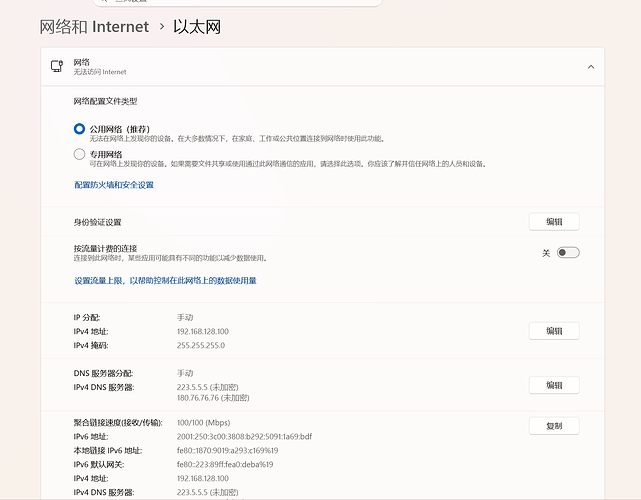Collapse the network section chevron
This screenshot has height=500, width=641.
[x=591, y=67]
